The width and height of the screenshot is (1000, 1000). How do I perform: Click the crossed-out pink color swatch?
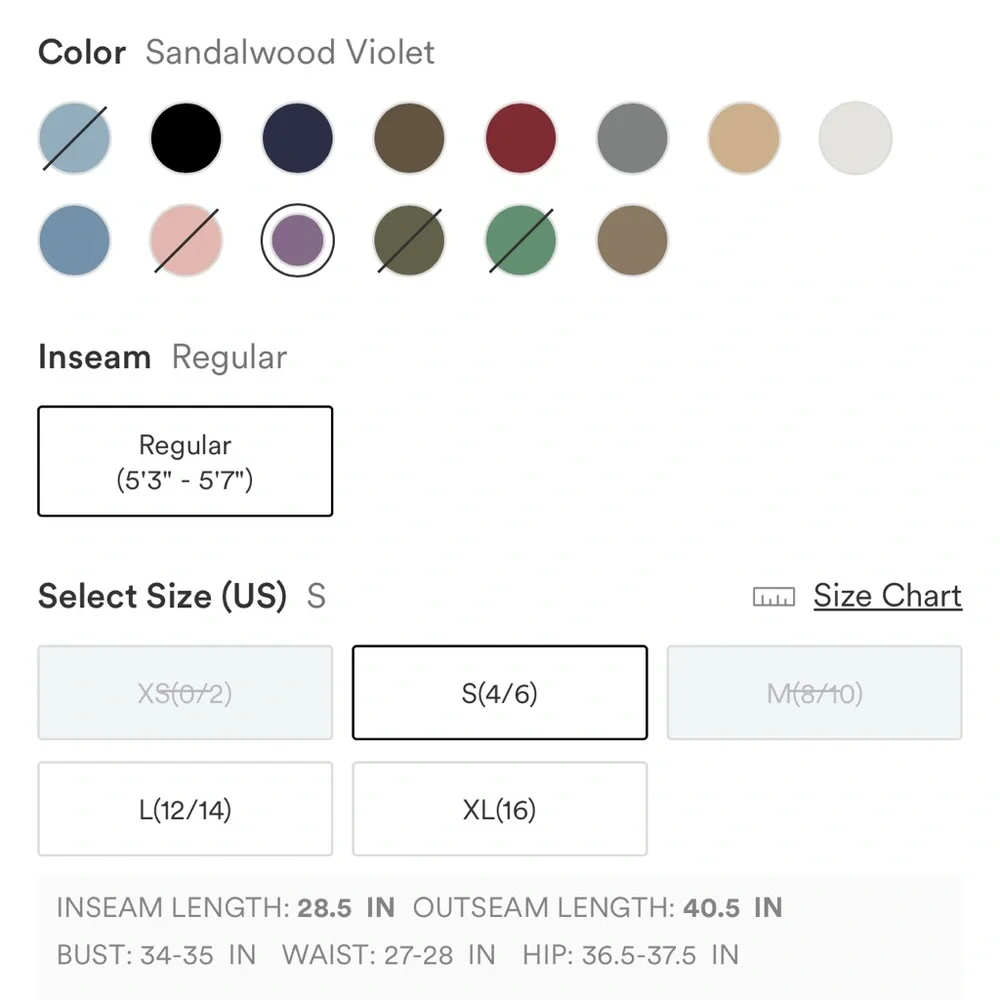click(186, 240)
